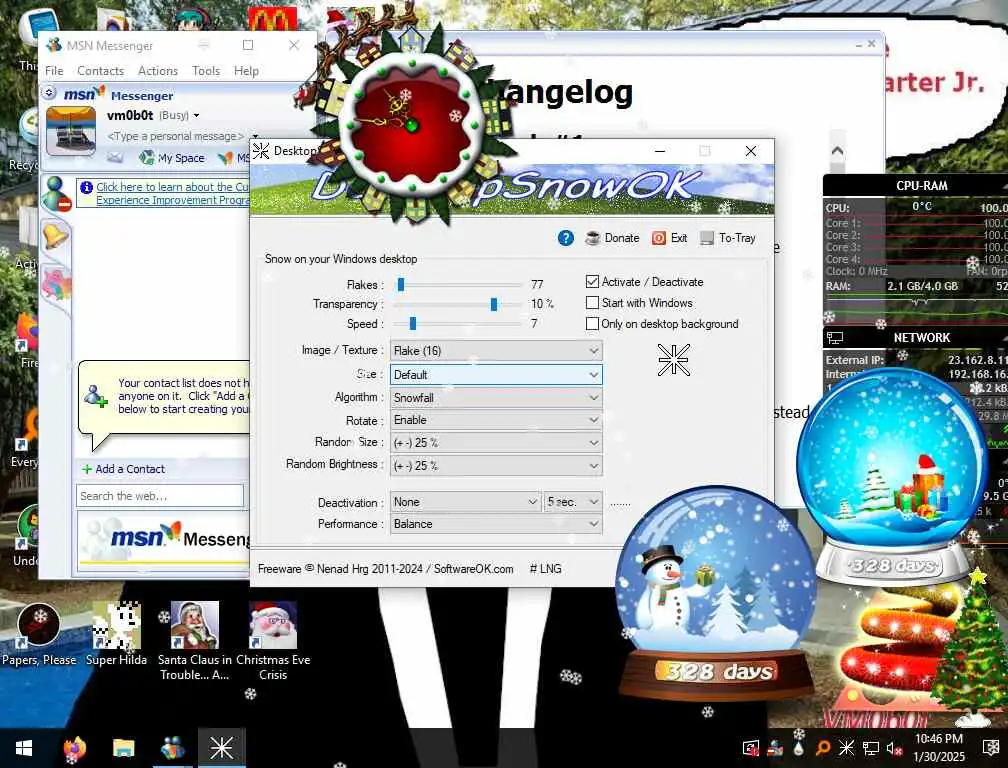Open the notification center icon
The image size is (1008, 768).
point(991,748)
